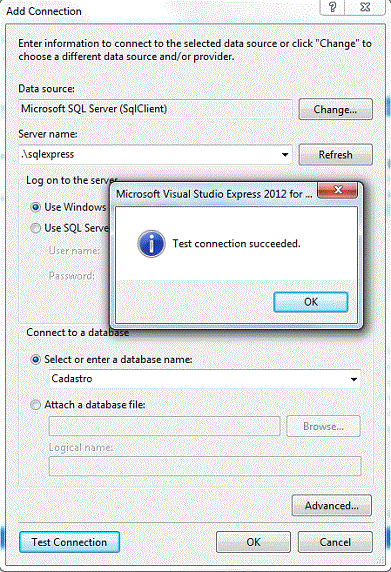
Task: Click the Change... data source button
Action: click(x=336, y=109)
